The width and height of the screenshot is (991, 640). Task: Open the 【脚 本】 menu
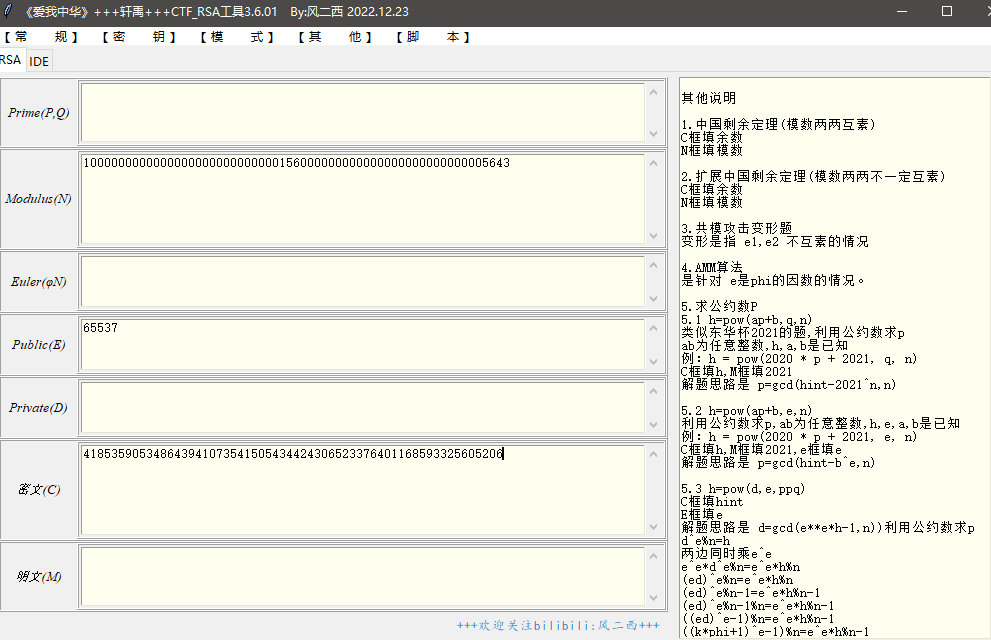click(433, 37)
